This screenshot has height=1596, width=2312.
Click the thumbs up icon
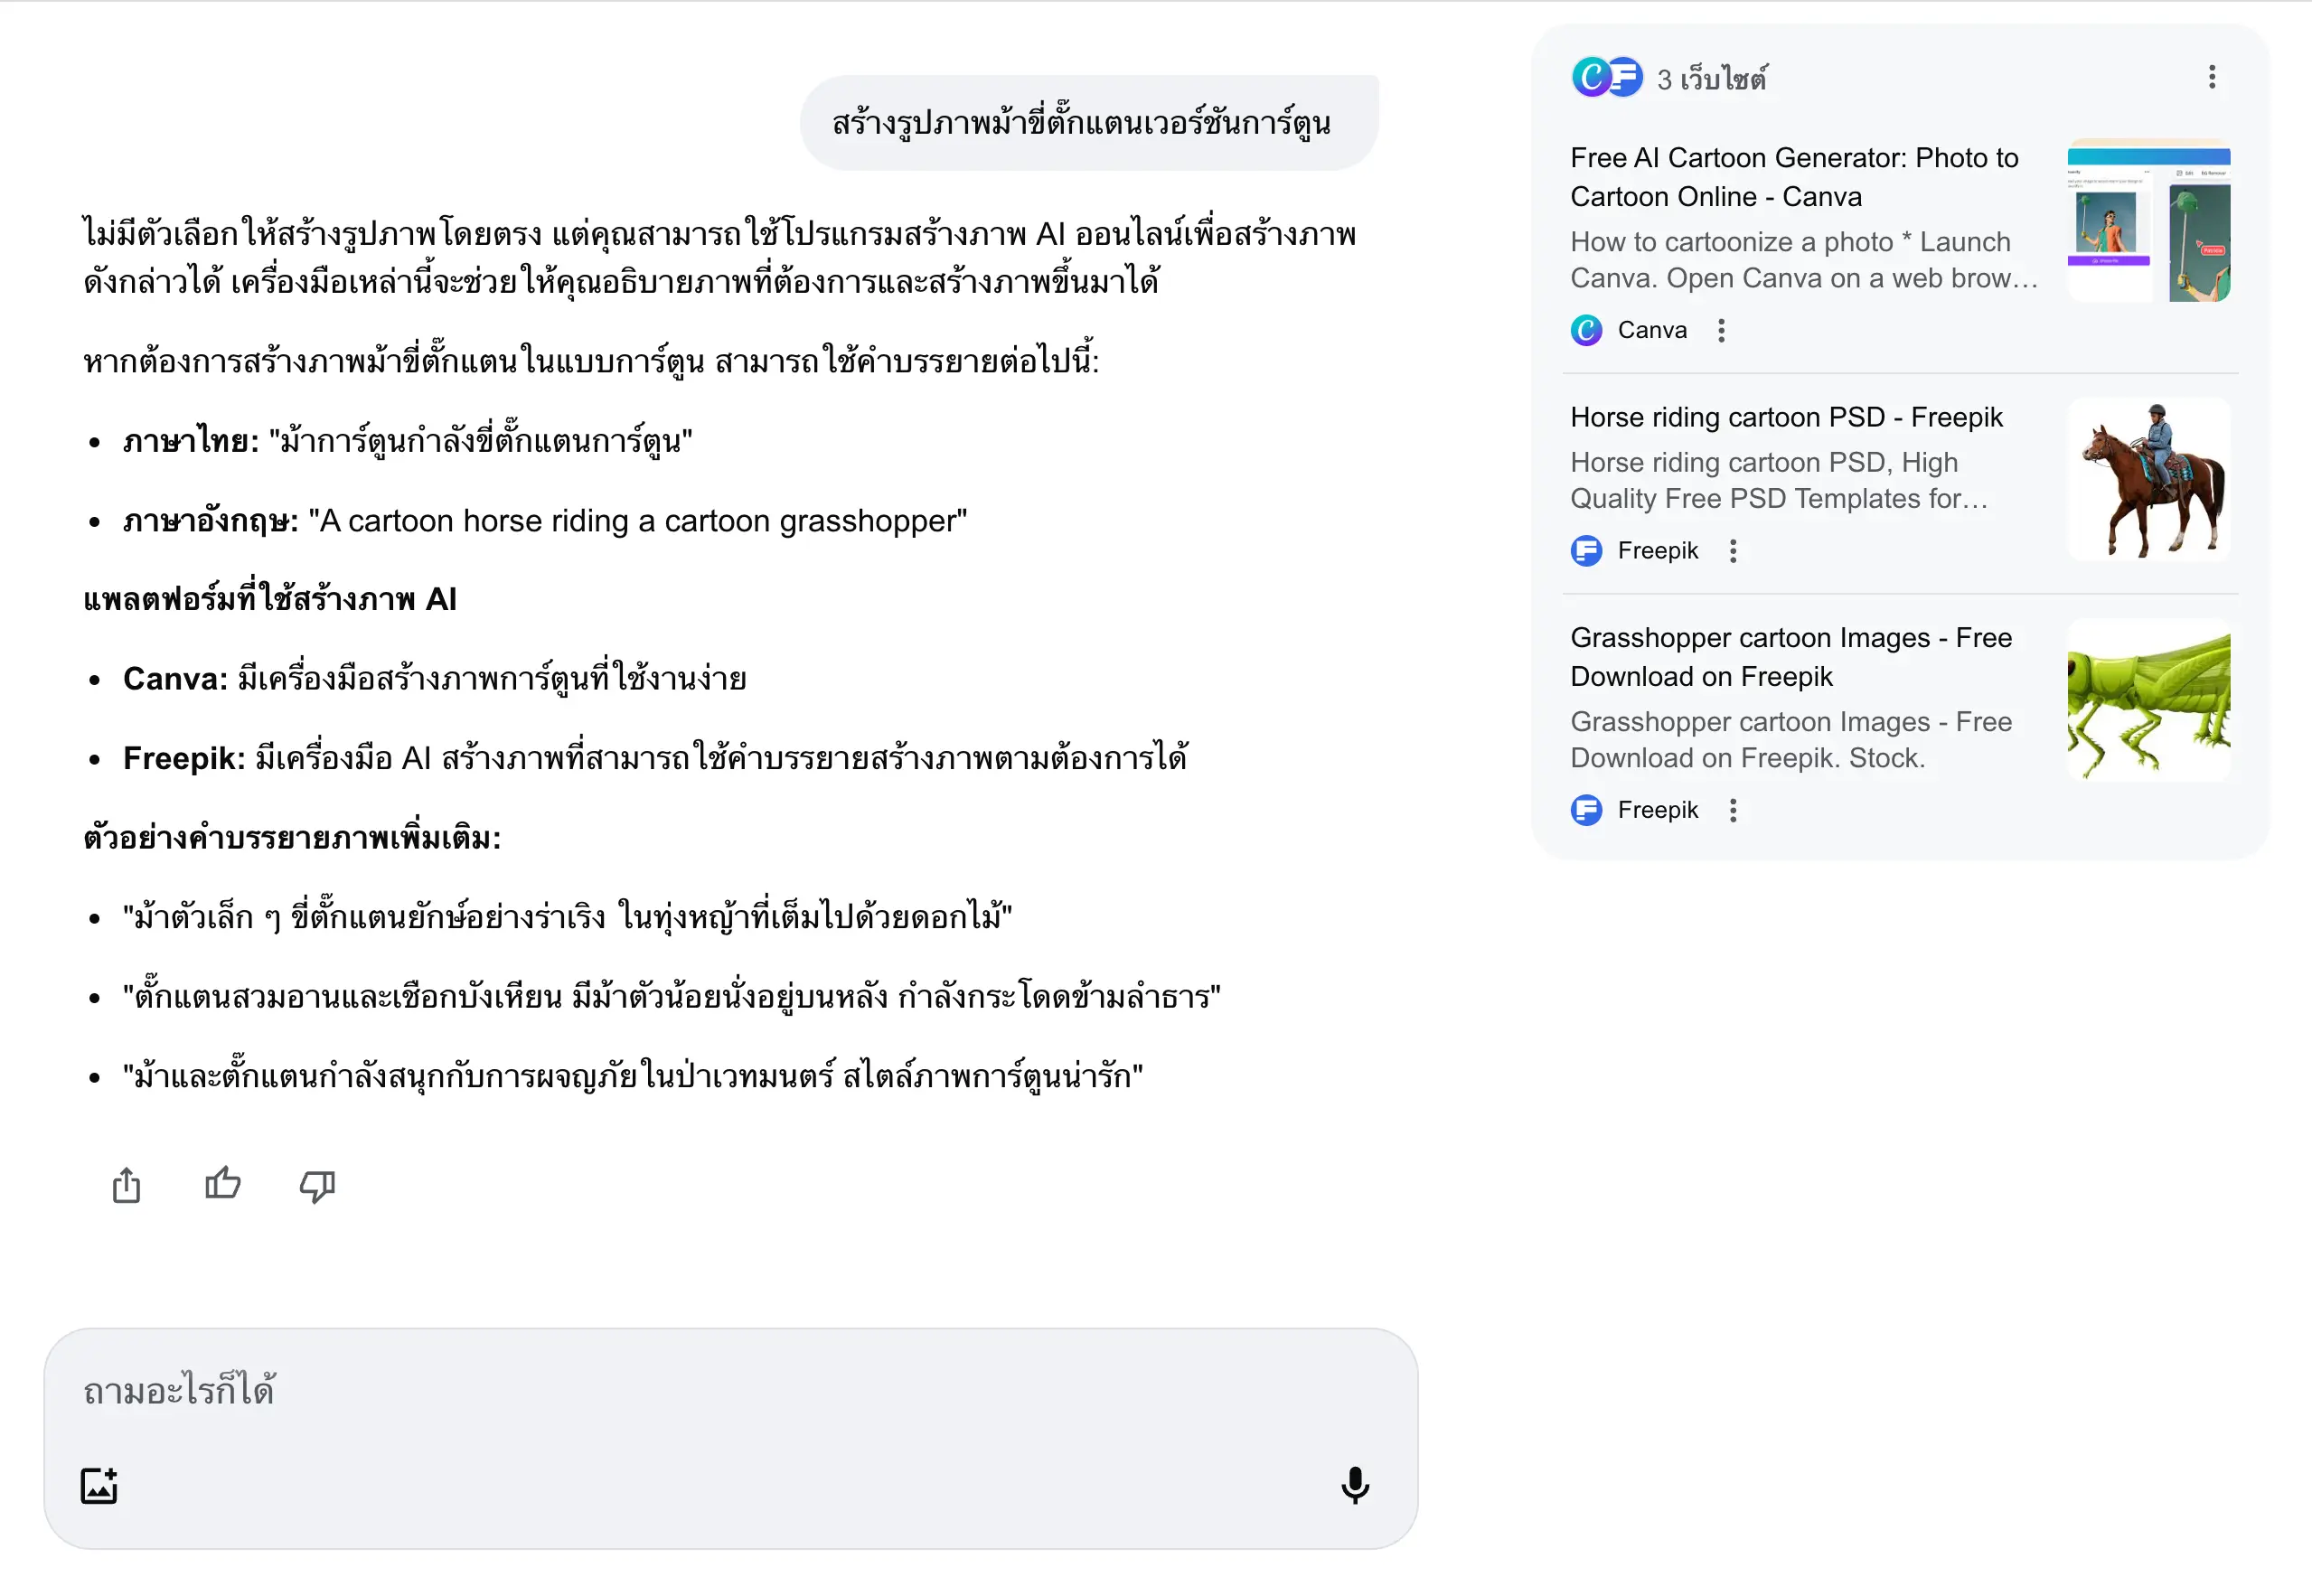click(x=222, y=1185)
